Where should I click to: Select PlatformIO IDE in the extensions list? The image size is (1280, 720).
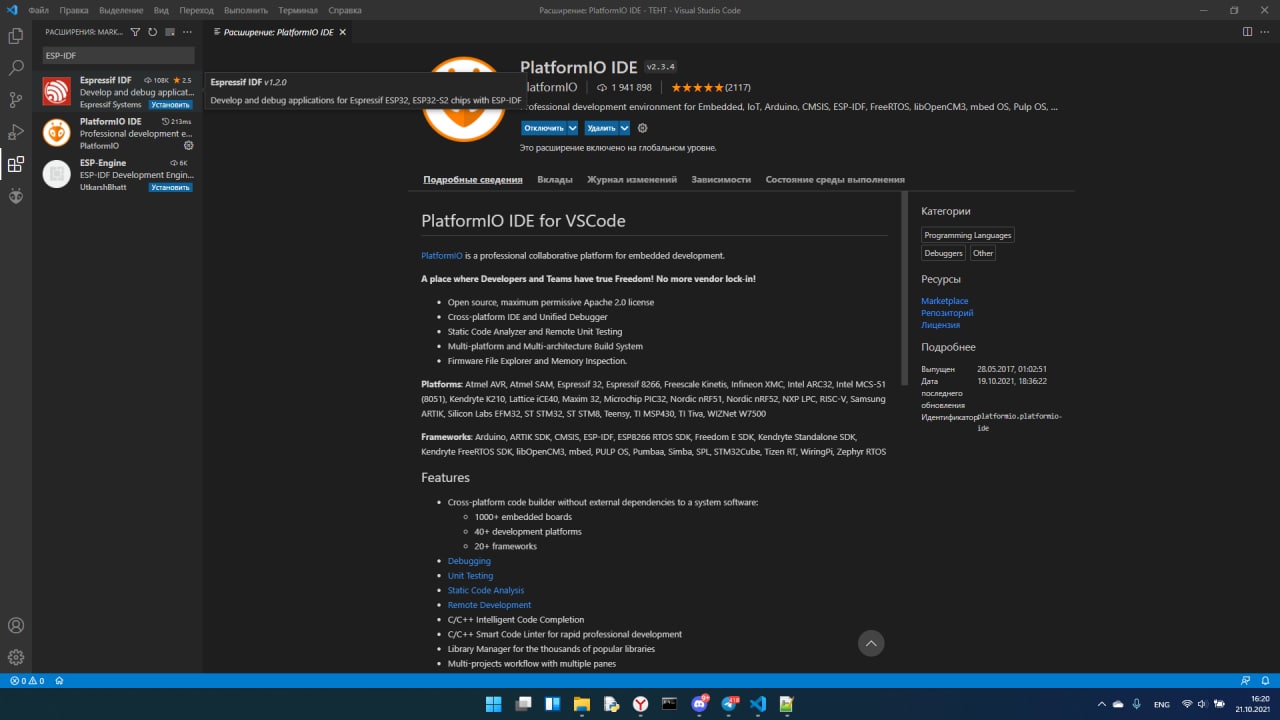[118, 133]
